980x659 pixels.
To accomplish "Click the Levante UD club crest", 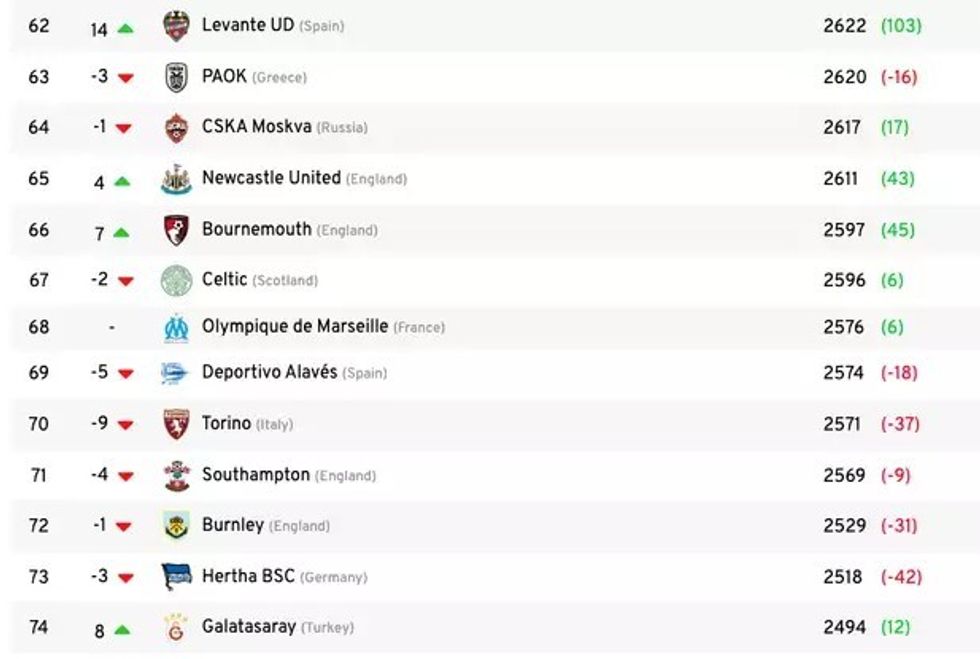I will click(176, 26).
